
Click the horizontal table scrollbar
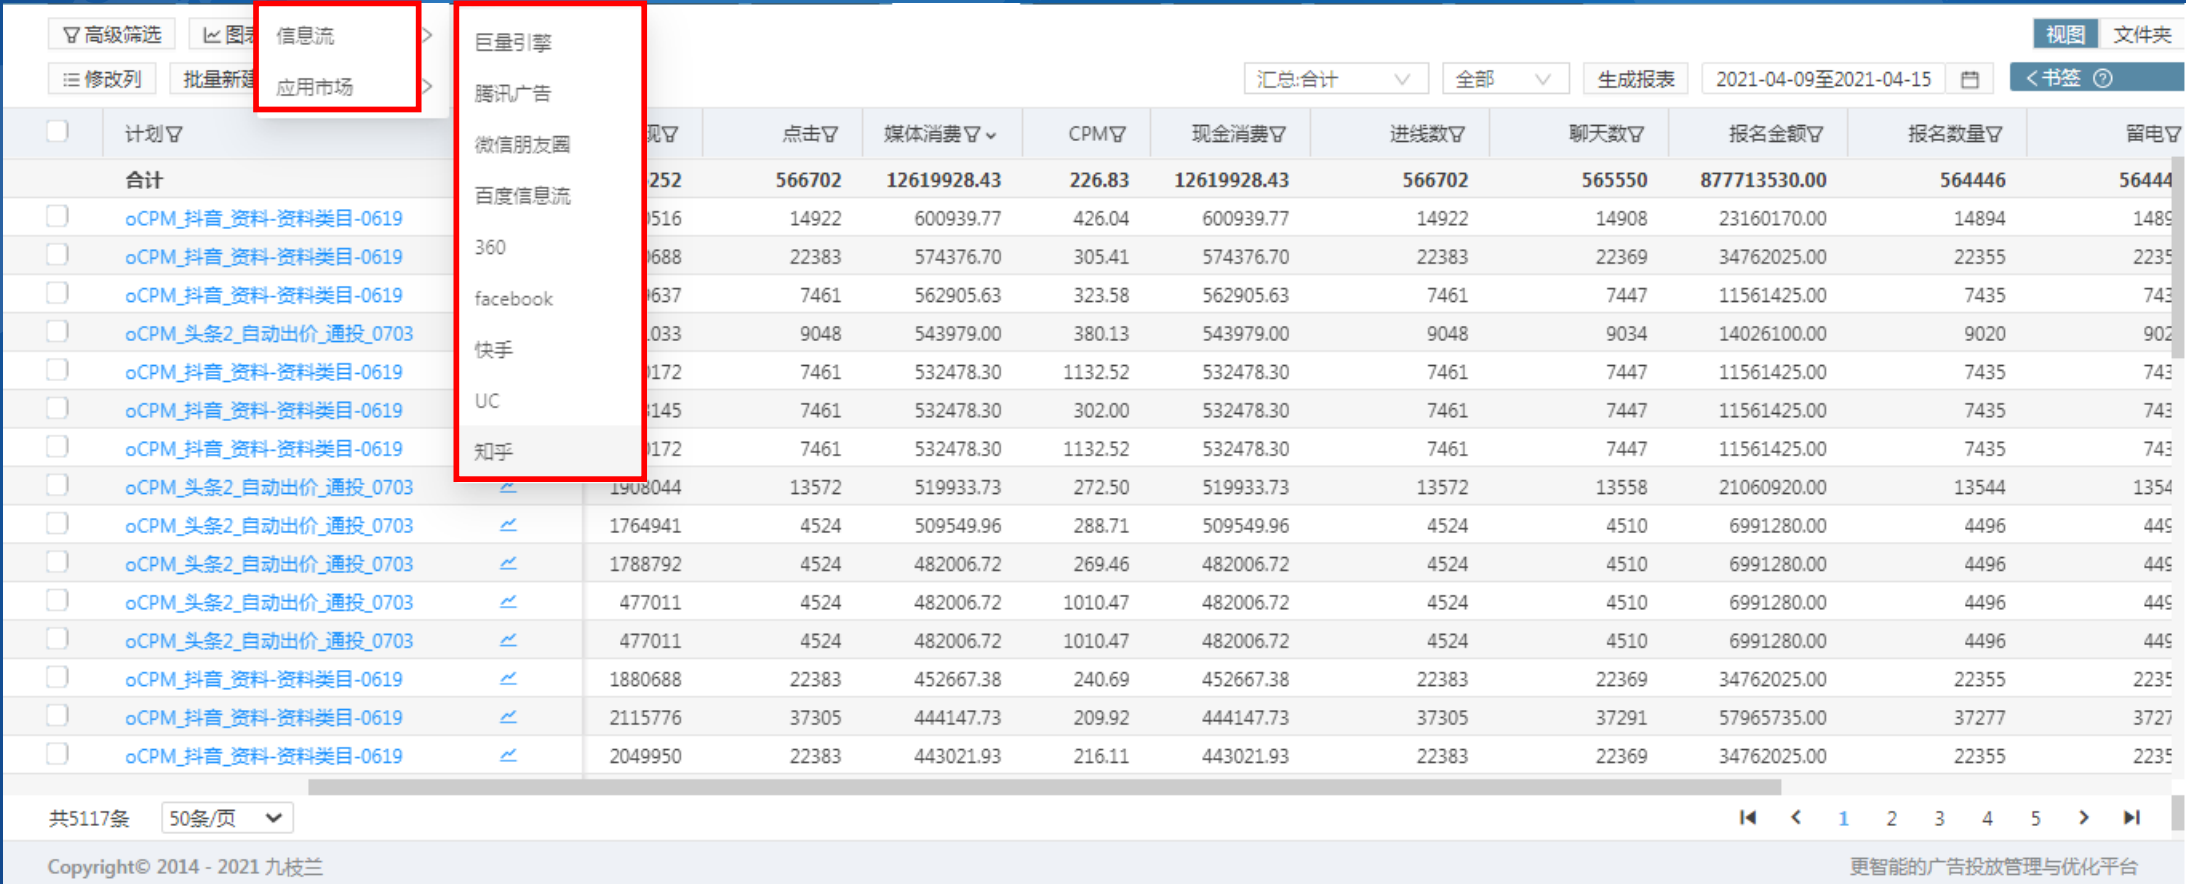coord(1044,787)
